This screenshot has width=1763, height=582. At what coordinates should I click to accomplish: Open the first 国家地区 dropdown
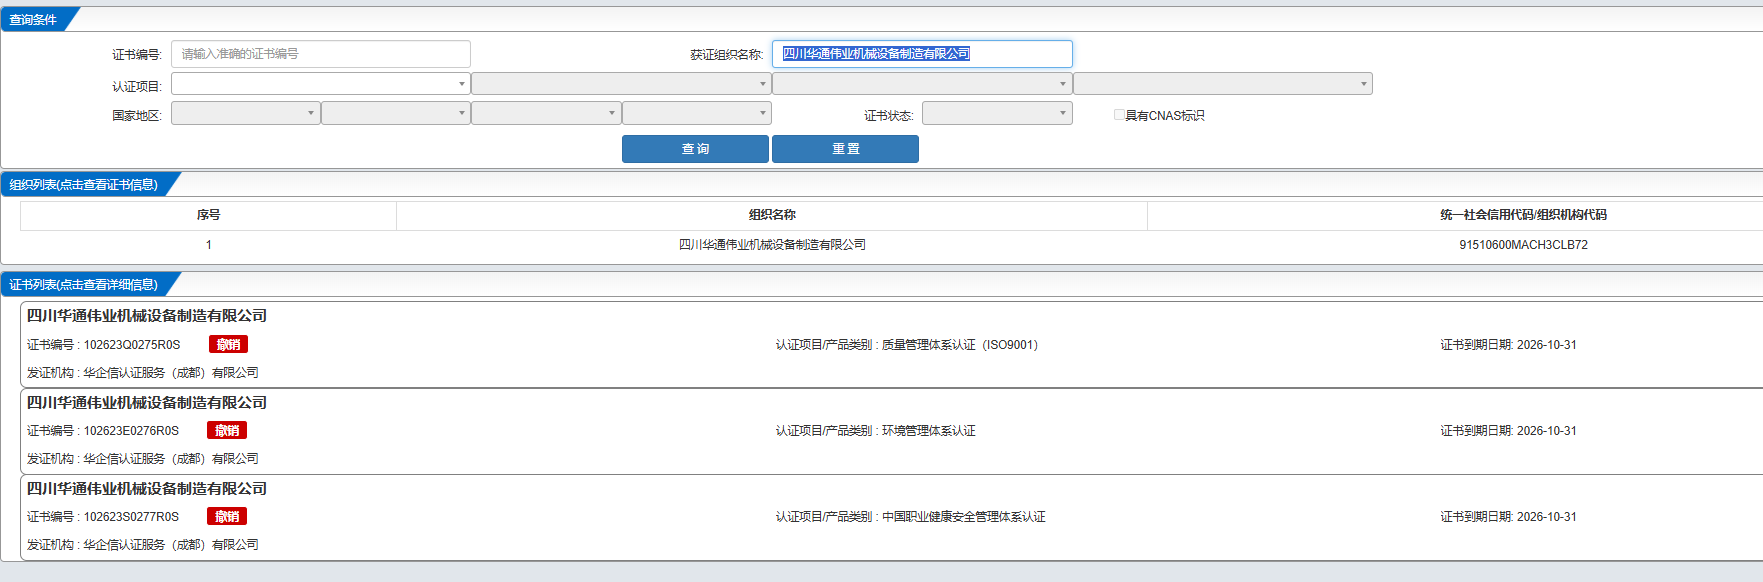coord(245,113)
